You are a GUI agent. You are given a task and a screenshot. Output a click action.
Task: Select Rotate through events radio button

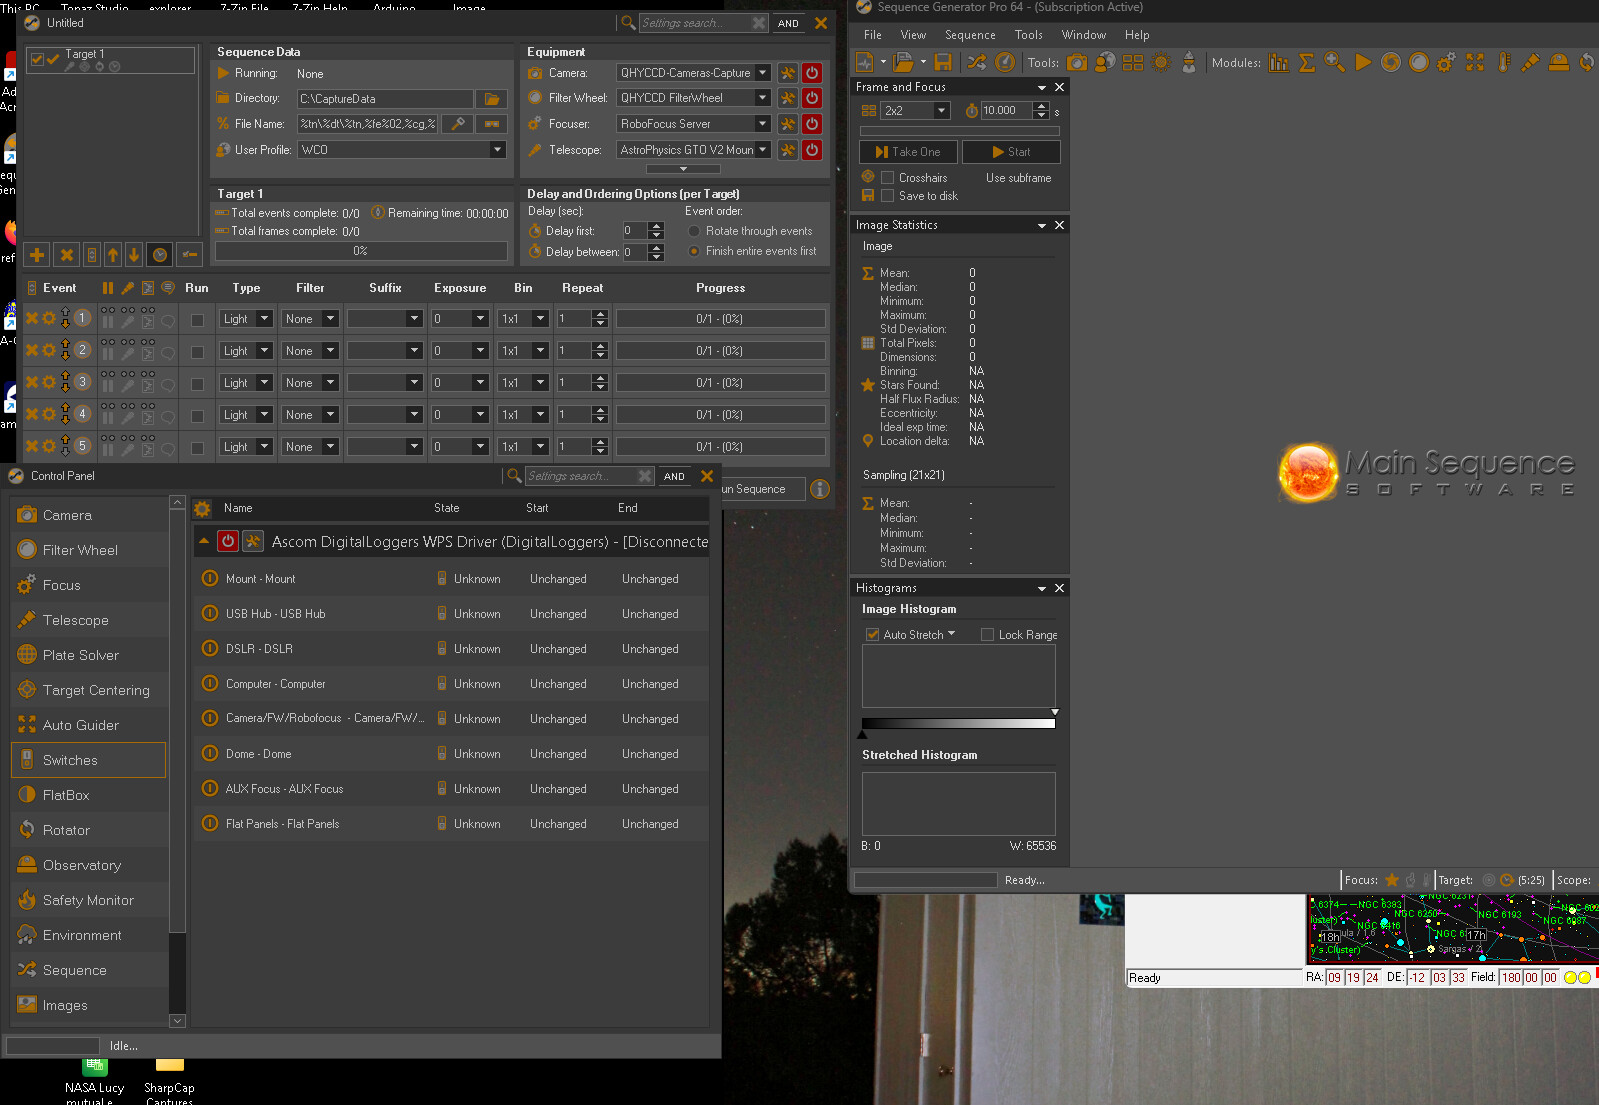pyautogui.click(x=694, y=231)
